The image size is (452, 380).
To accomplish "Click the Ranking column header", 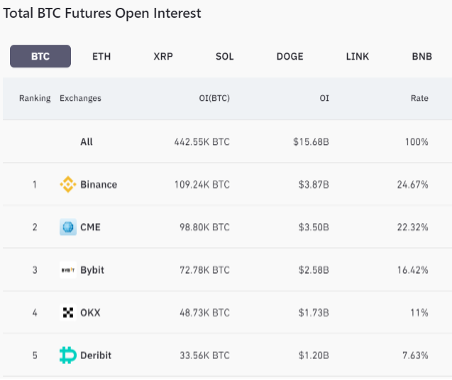I will pyautogui.click(x=35, y=98).
